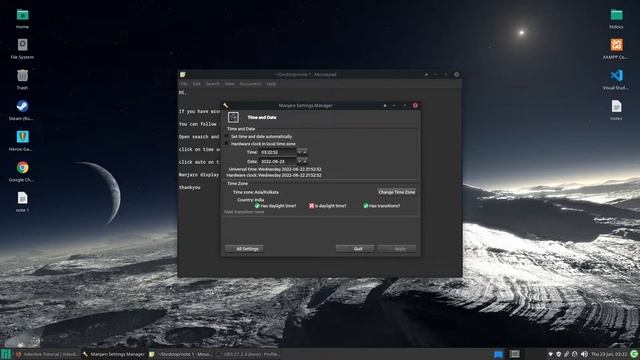Click the Universal time line text
This screenshot has height=360, width=640.
[275, 169]
